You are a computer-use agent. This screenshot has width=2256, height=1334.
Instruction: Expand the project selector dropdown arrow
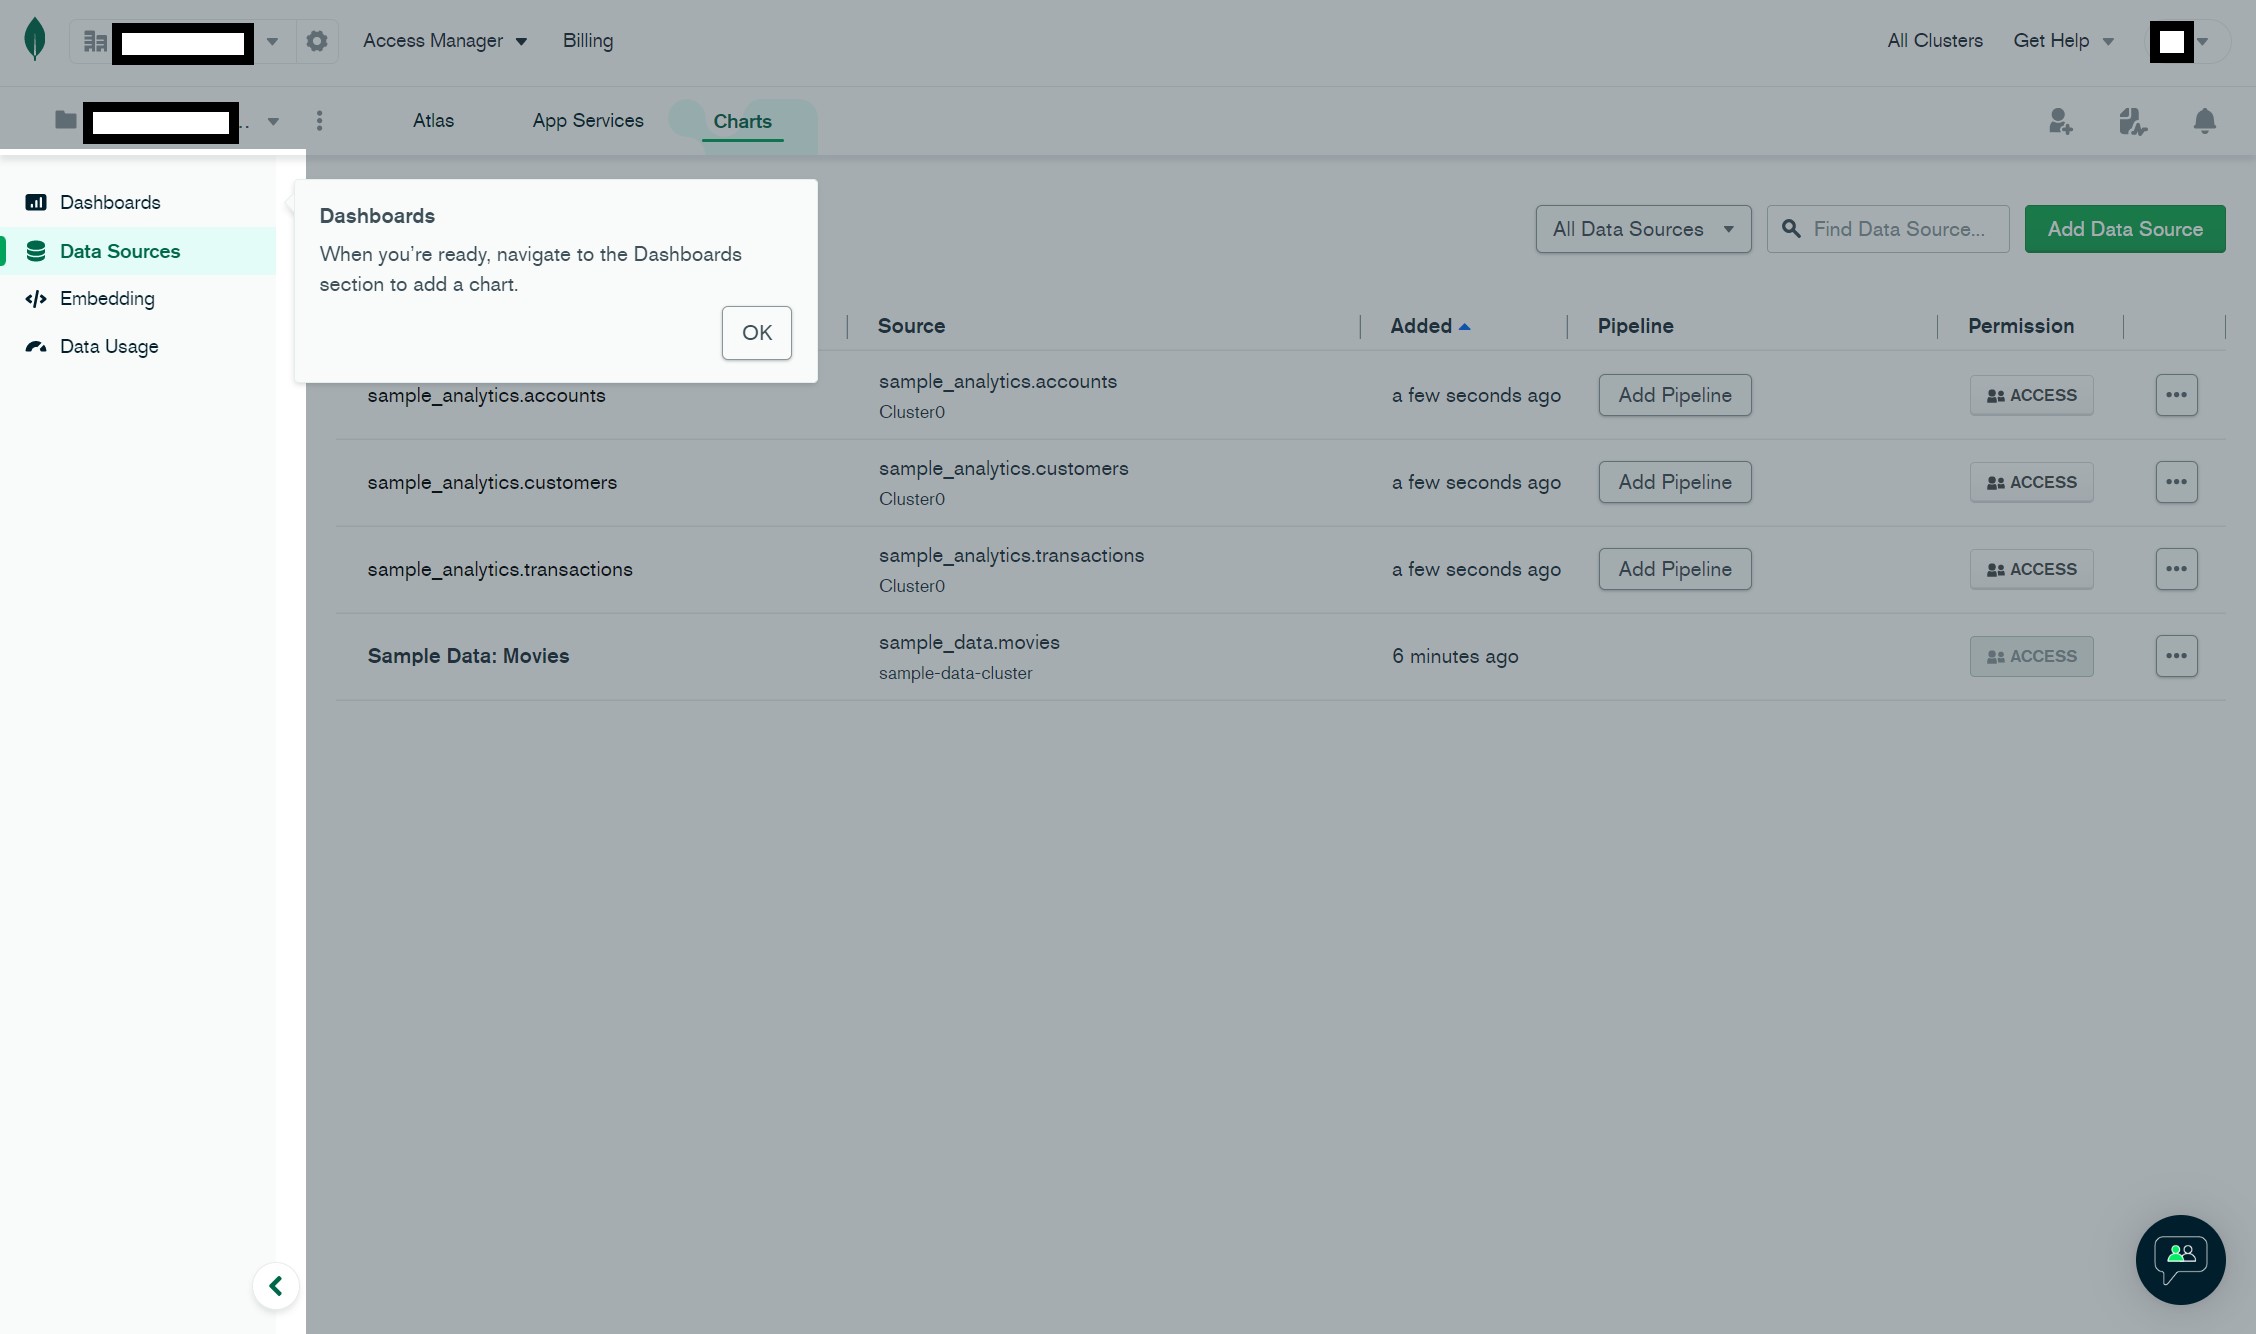click(273, 122)
